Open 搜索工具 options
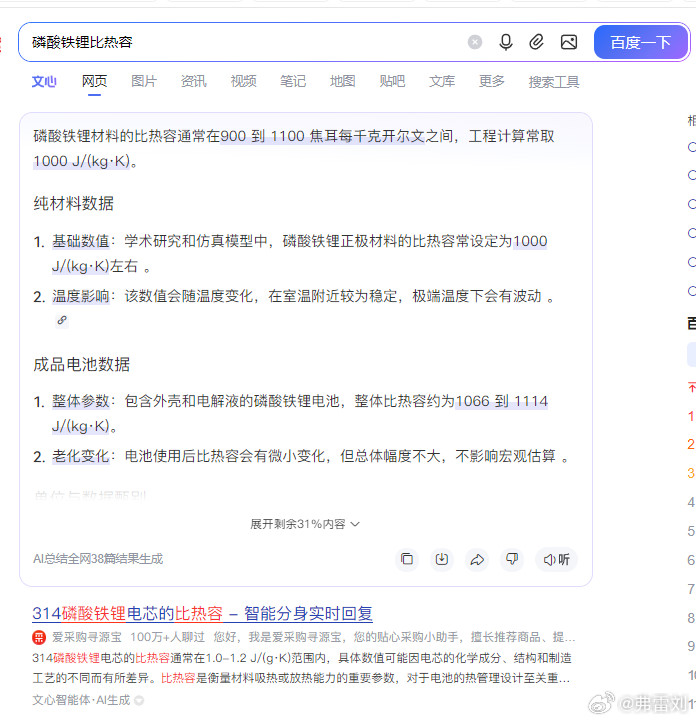The image size is (696, 722). pyautogui.click(x=554, y=82)
